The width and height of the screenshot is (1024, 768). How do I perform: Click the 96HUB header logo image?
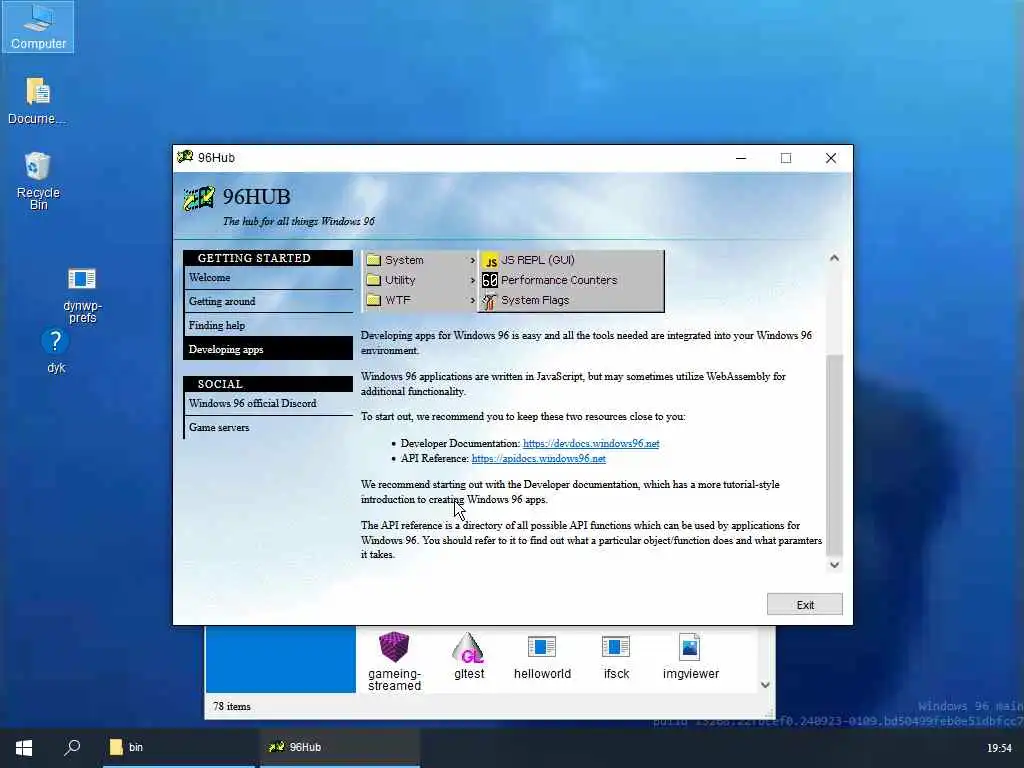pos(199,199)
